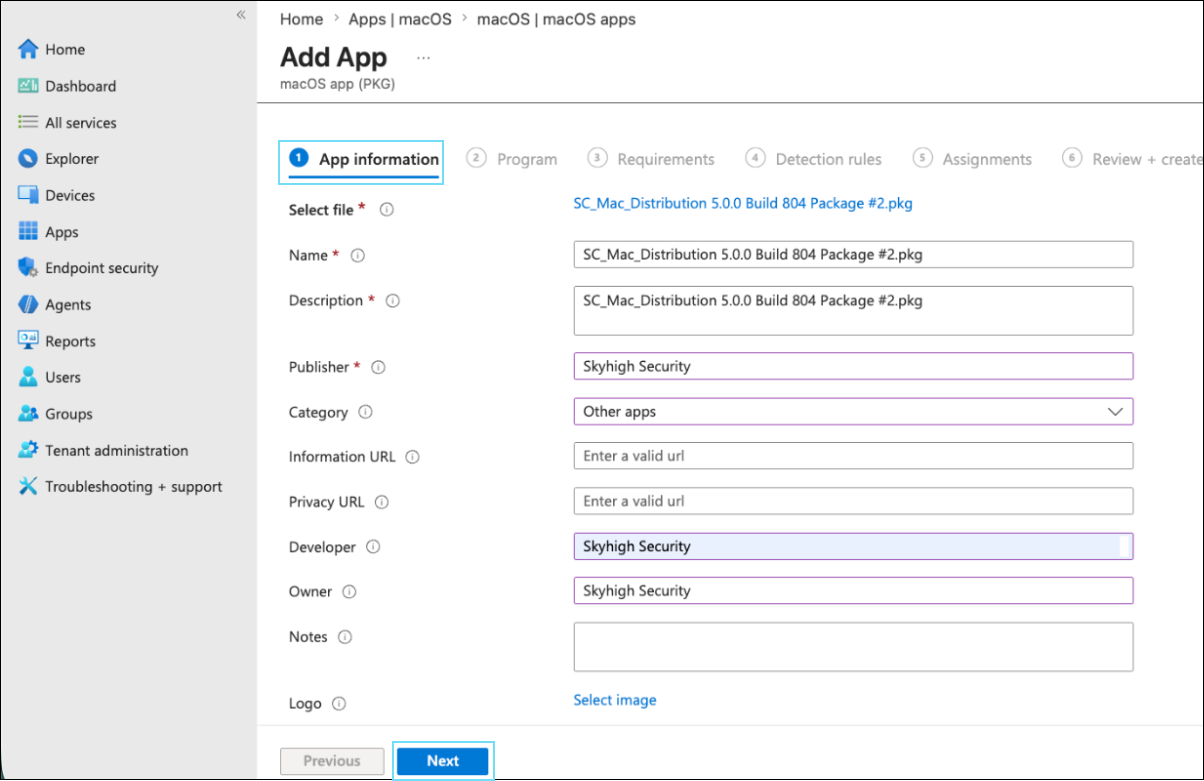Click info icon next to Select file
The width and height of the screenshot is (1204, 781).
pos(386,210)
